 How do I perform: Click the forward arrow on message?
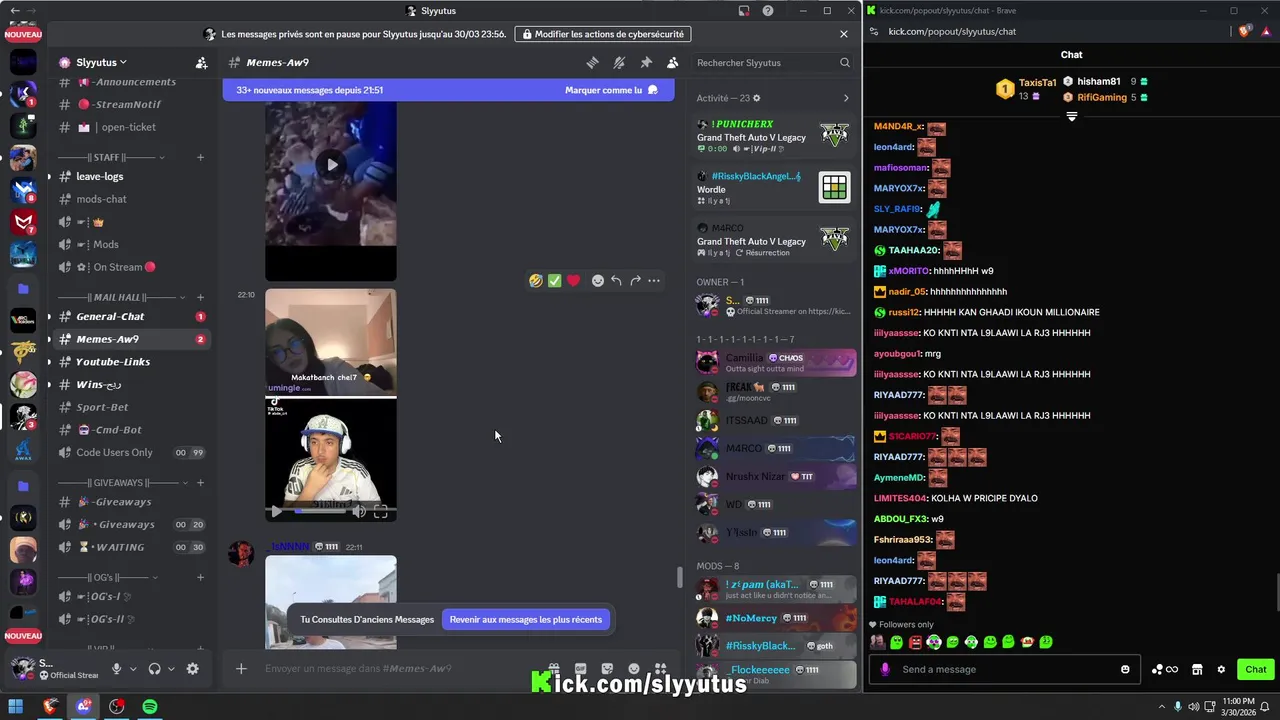(x=635, y=281)
